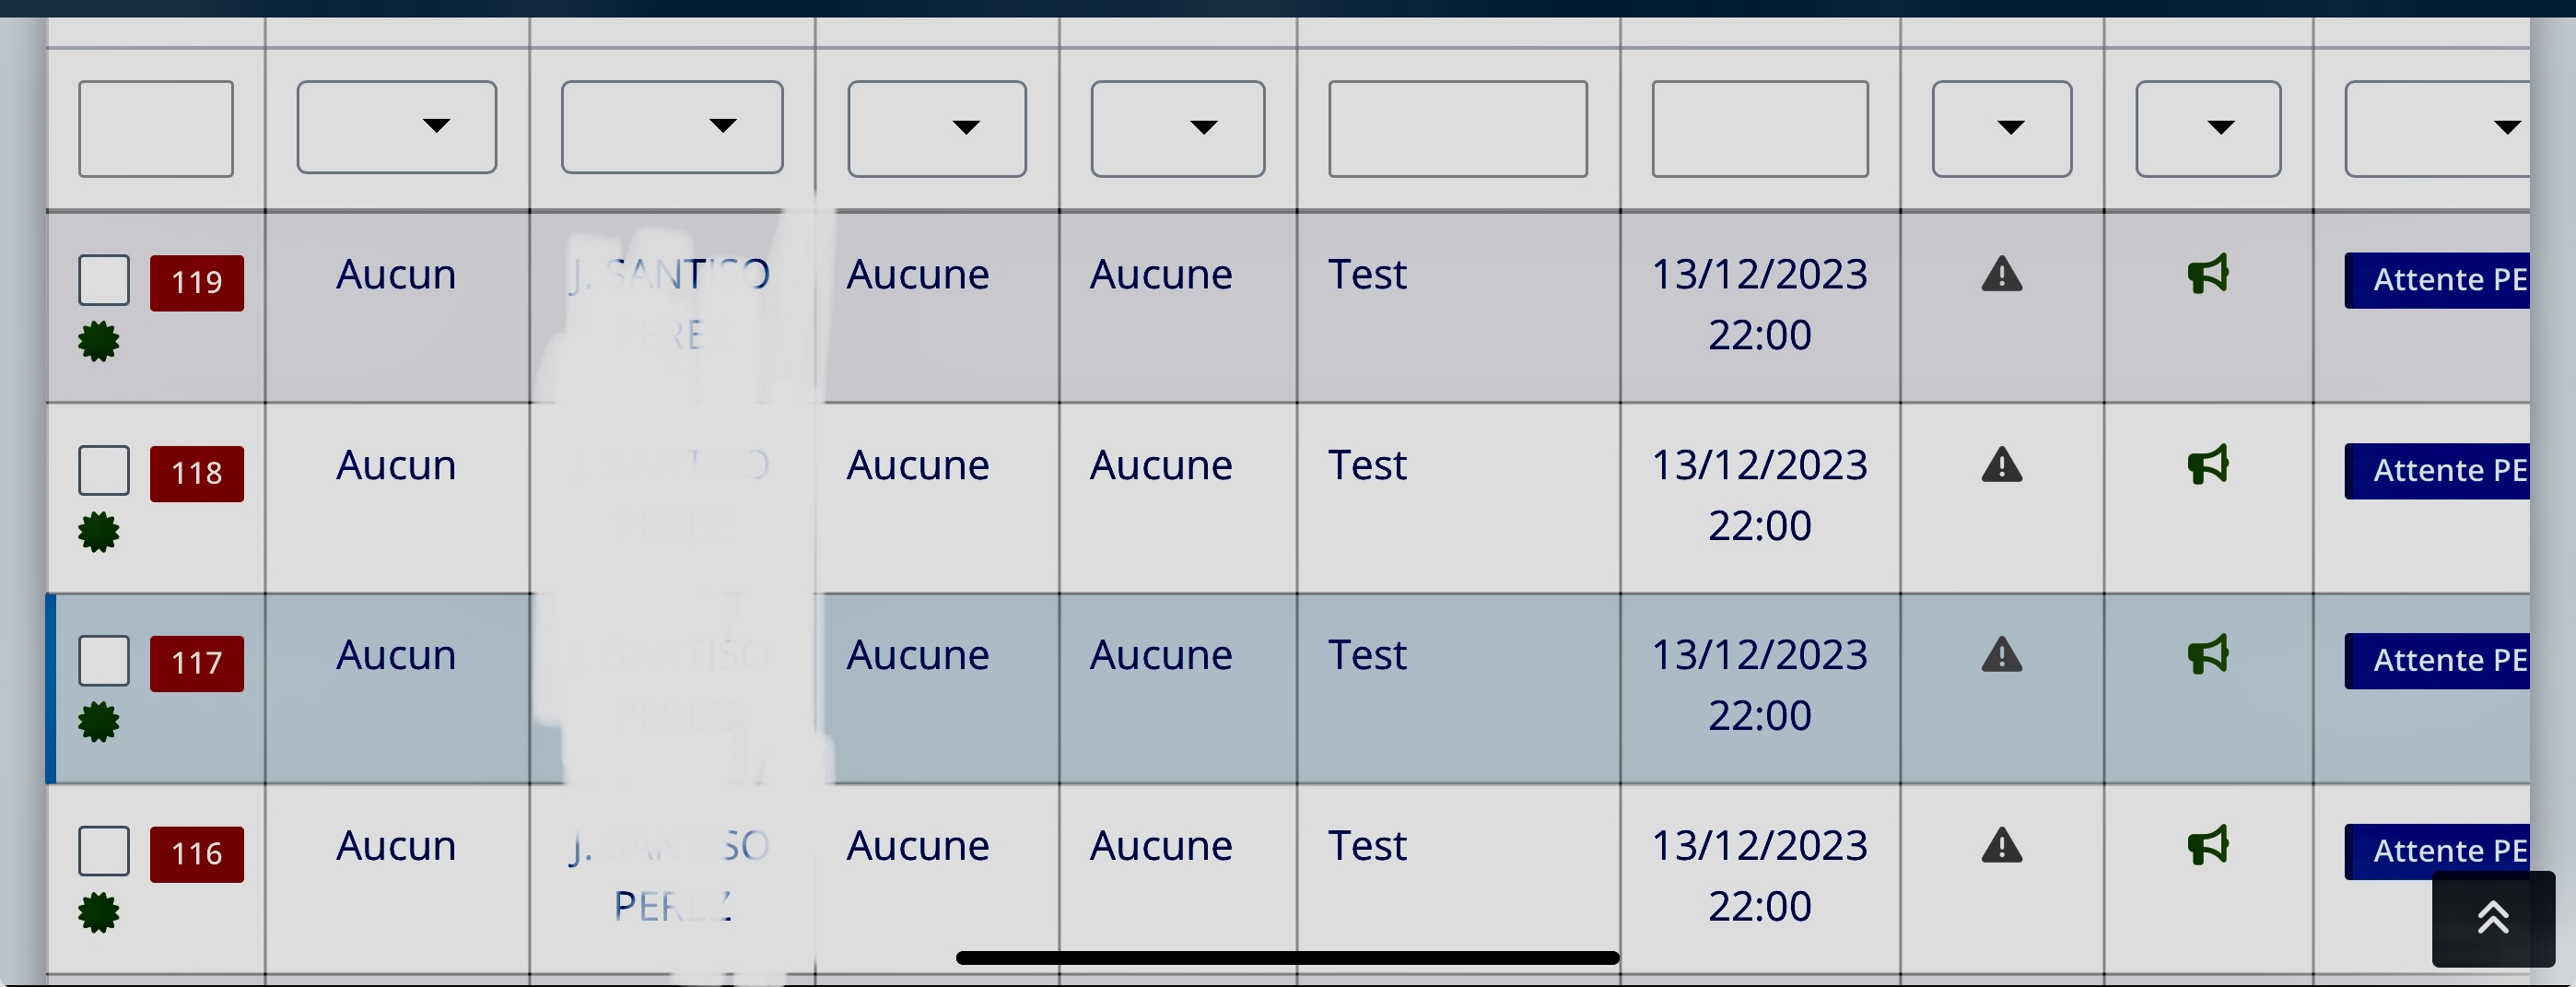
Task: Click the green badge icon under row 119
Action: point(99,342)
